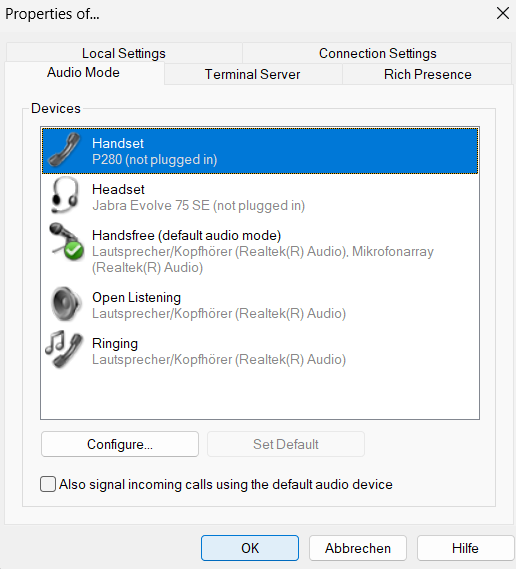
Task: Cancel with the Abbrechen button
Action: (358, 548)
